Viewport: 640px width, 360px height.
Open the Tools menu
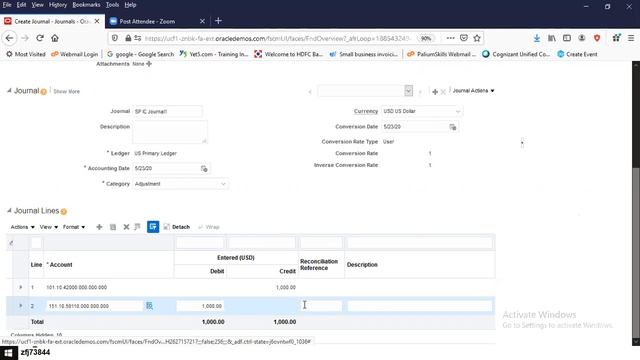pos(112,5)
